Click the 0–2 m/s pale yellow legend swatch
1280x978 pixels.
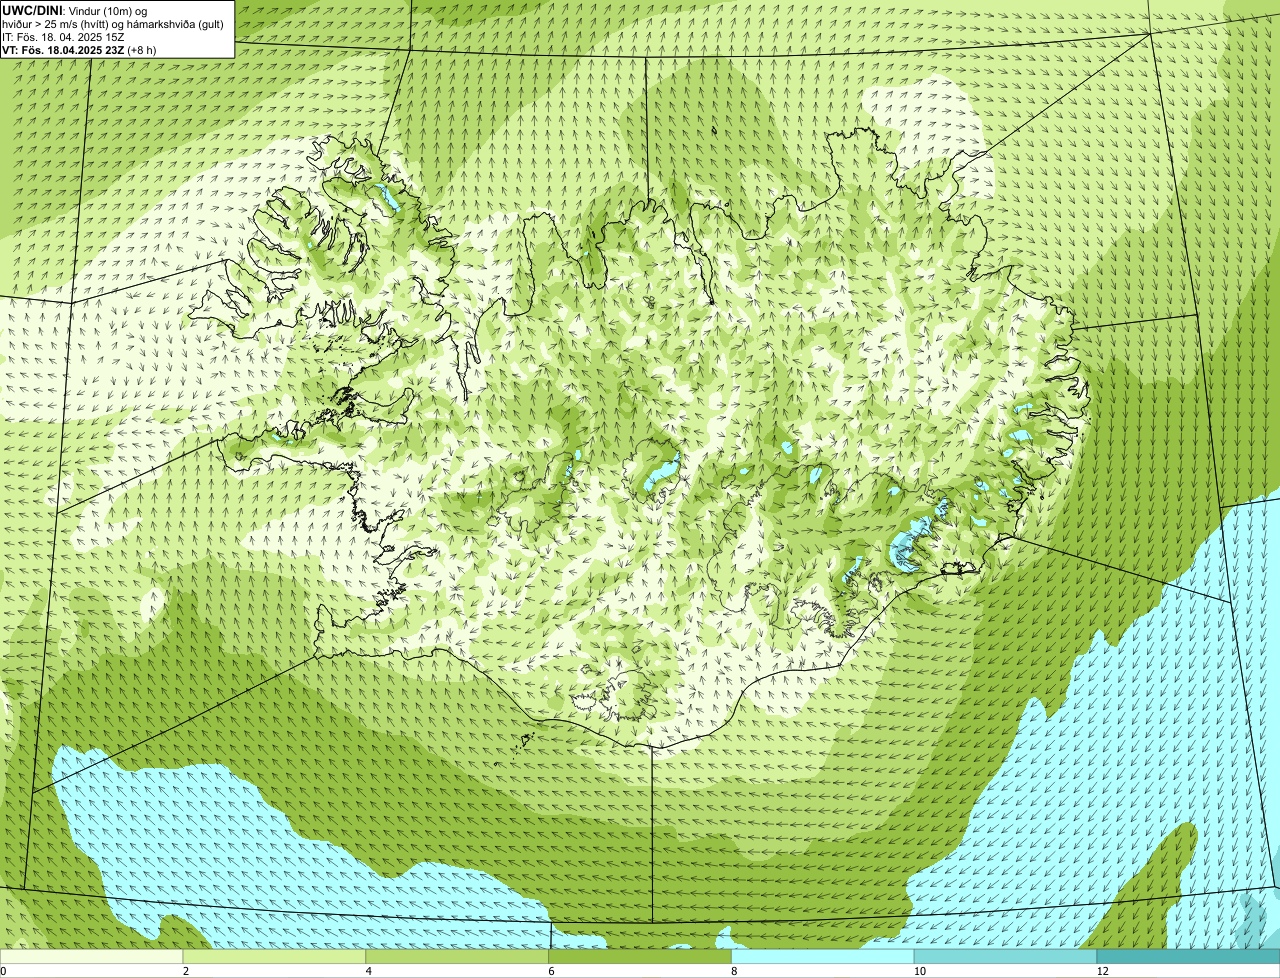click(91, 957)
